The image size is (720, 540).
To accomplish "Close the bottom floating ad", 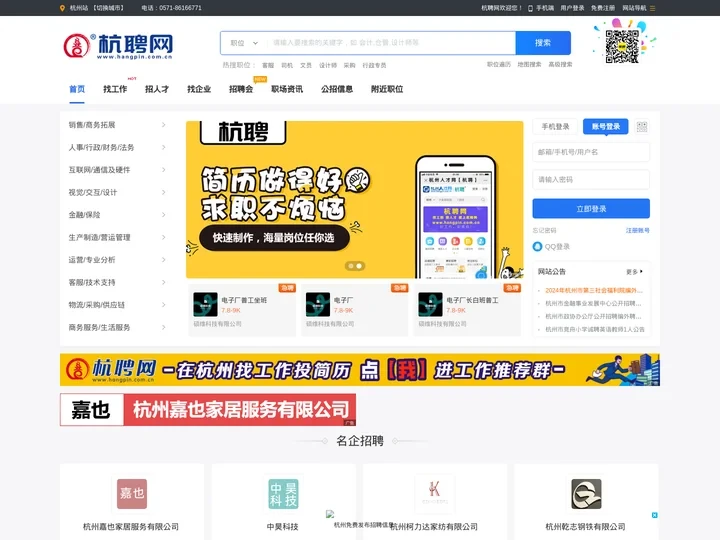I will tap(654, 515).
